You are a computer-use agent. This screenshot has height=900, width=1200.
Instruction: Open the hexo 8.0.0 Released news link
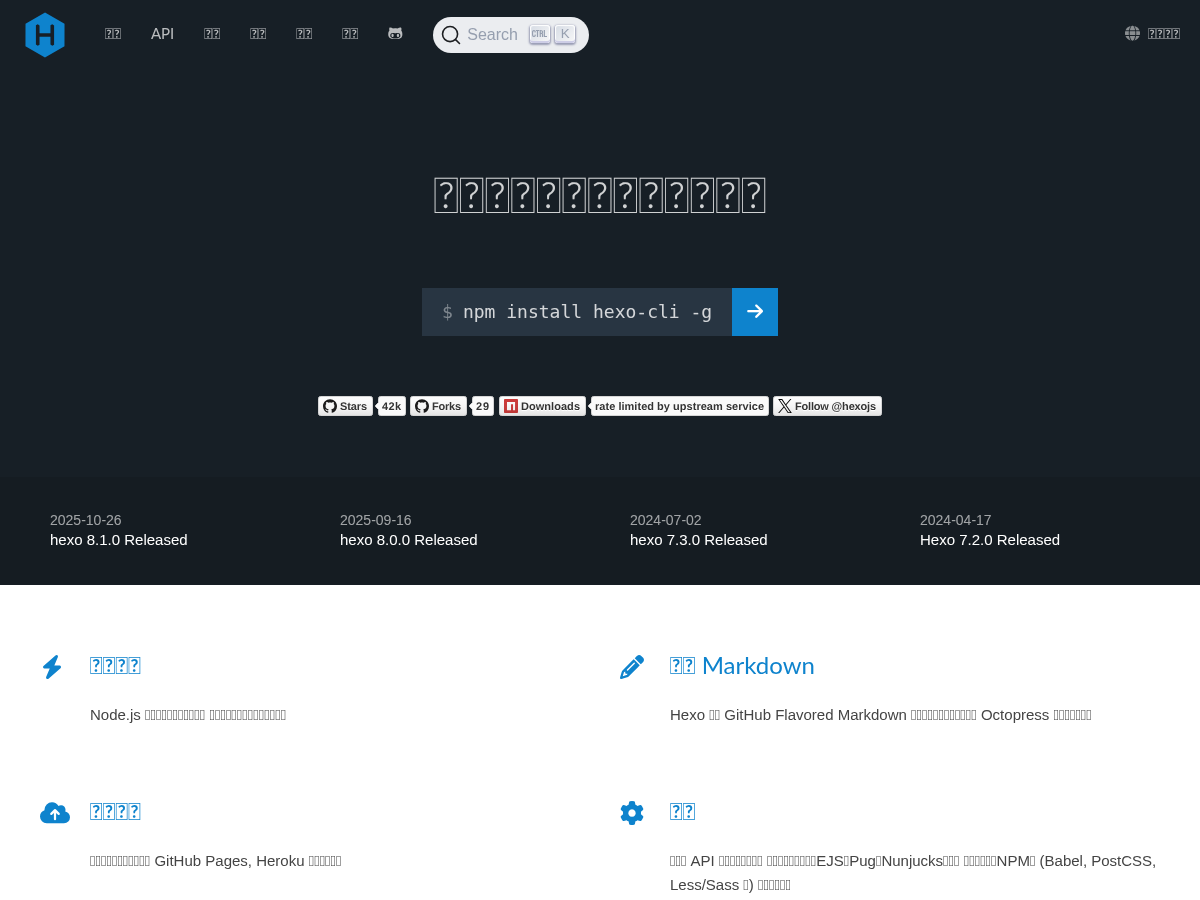[x=409, y=540]
